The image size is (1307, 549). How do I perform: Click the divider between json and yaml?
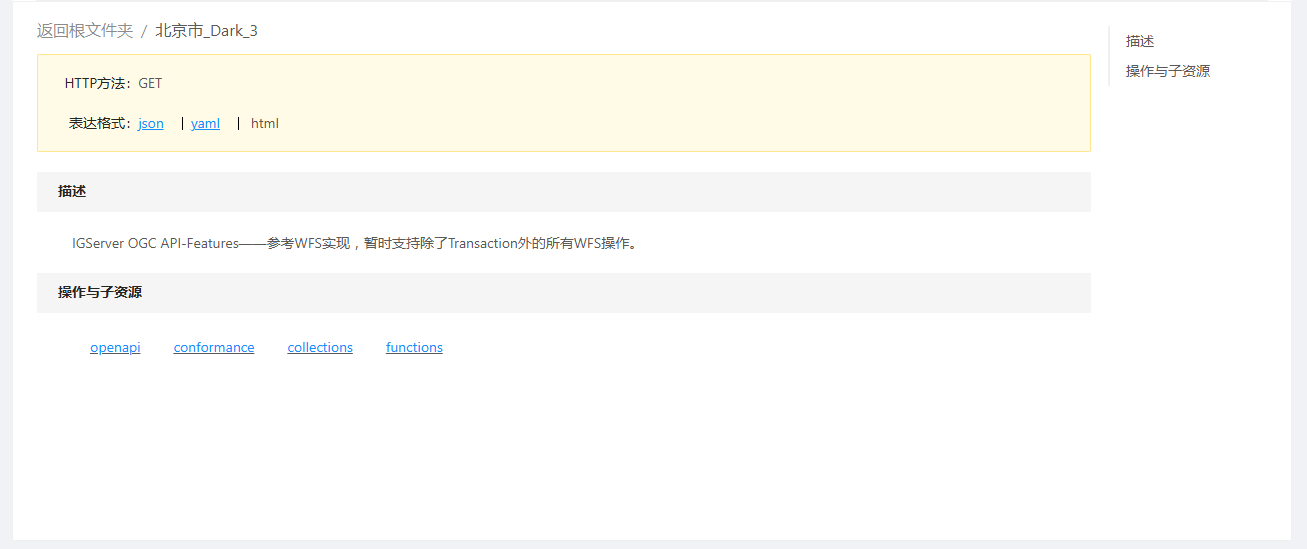182,124
